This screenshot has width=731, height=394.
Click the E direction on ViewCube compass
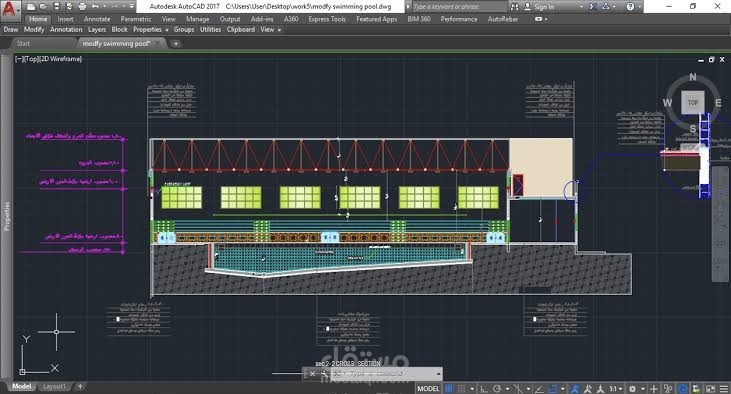coord(718,103)
